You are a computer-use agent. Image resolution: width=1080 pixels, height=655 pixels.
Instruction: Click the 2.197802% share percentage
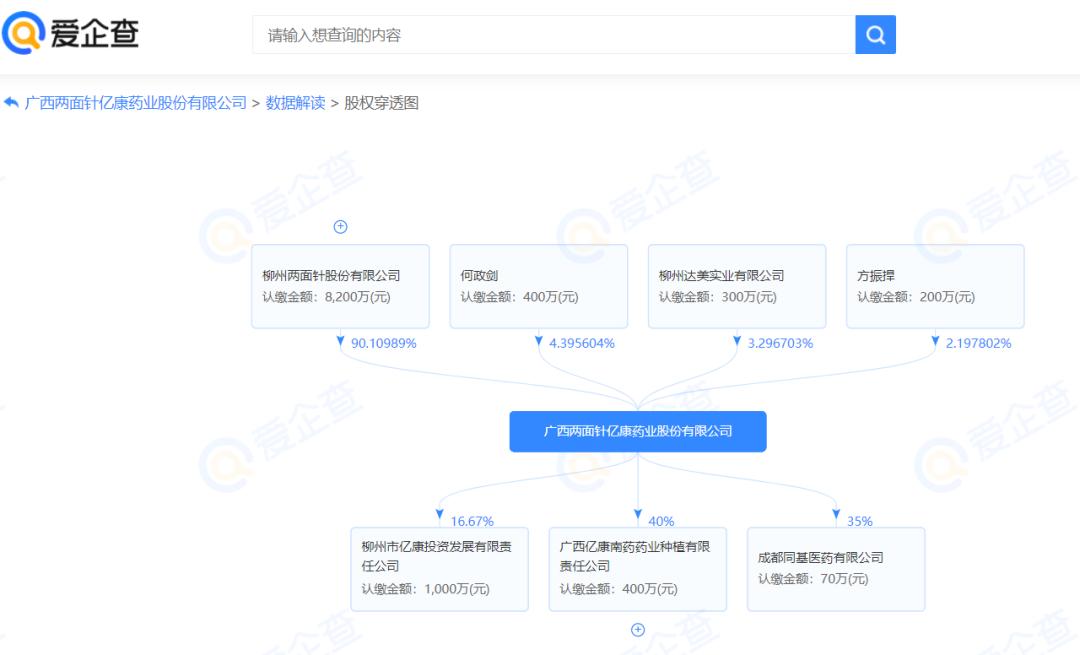979,343
